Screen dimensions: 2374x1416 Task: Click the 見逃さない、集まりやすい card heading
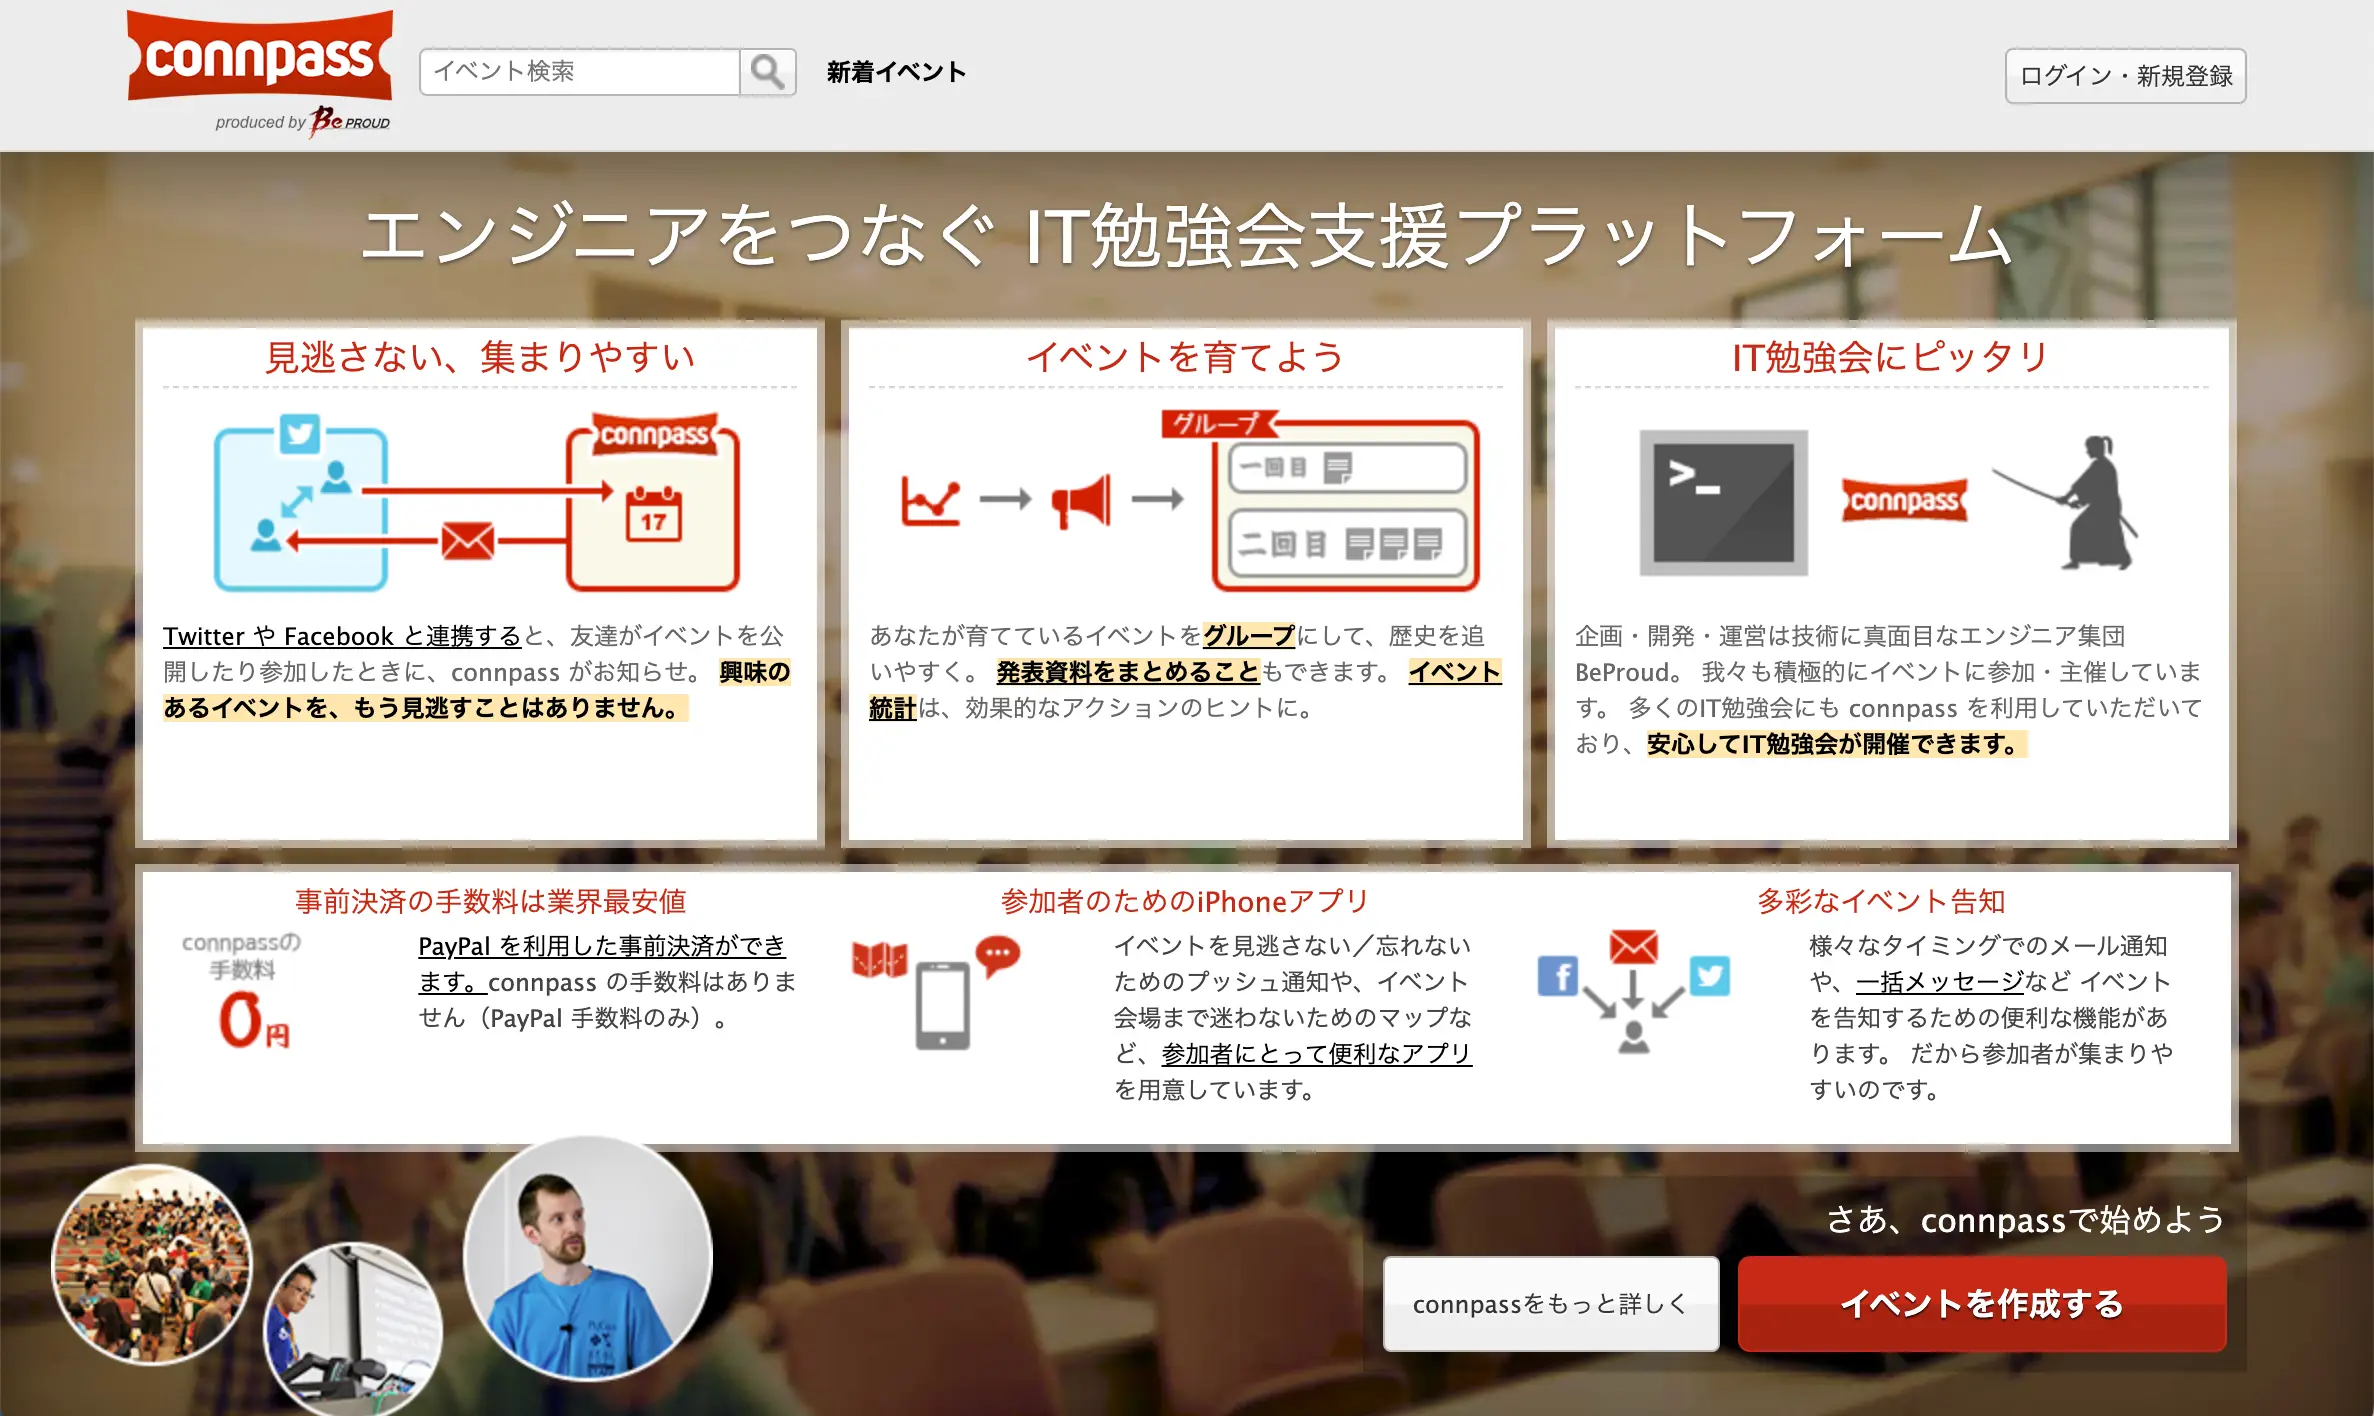pos(480,357)
